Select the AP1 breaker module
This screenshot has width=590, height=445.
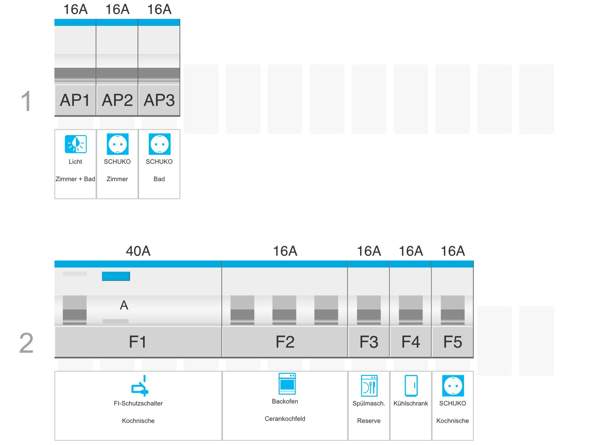tap(75, 68)
